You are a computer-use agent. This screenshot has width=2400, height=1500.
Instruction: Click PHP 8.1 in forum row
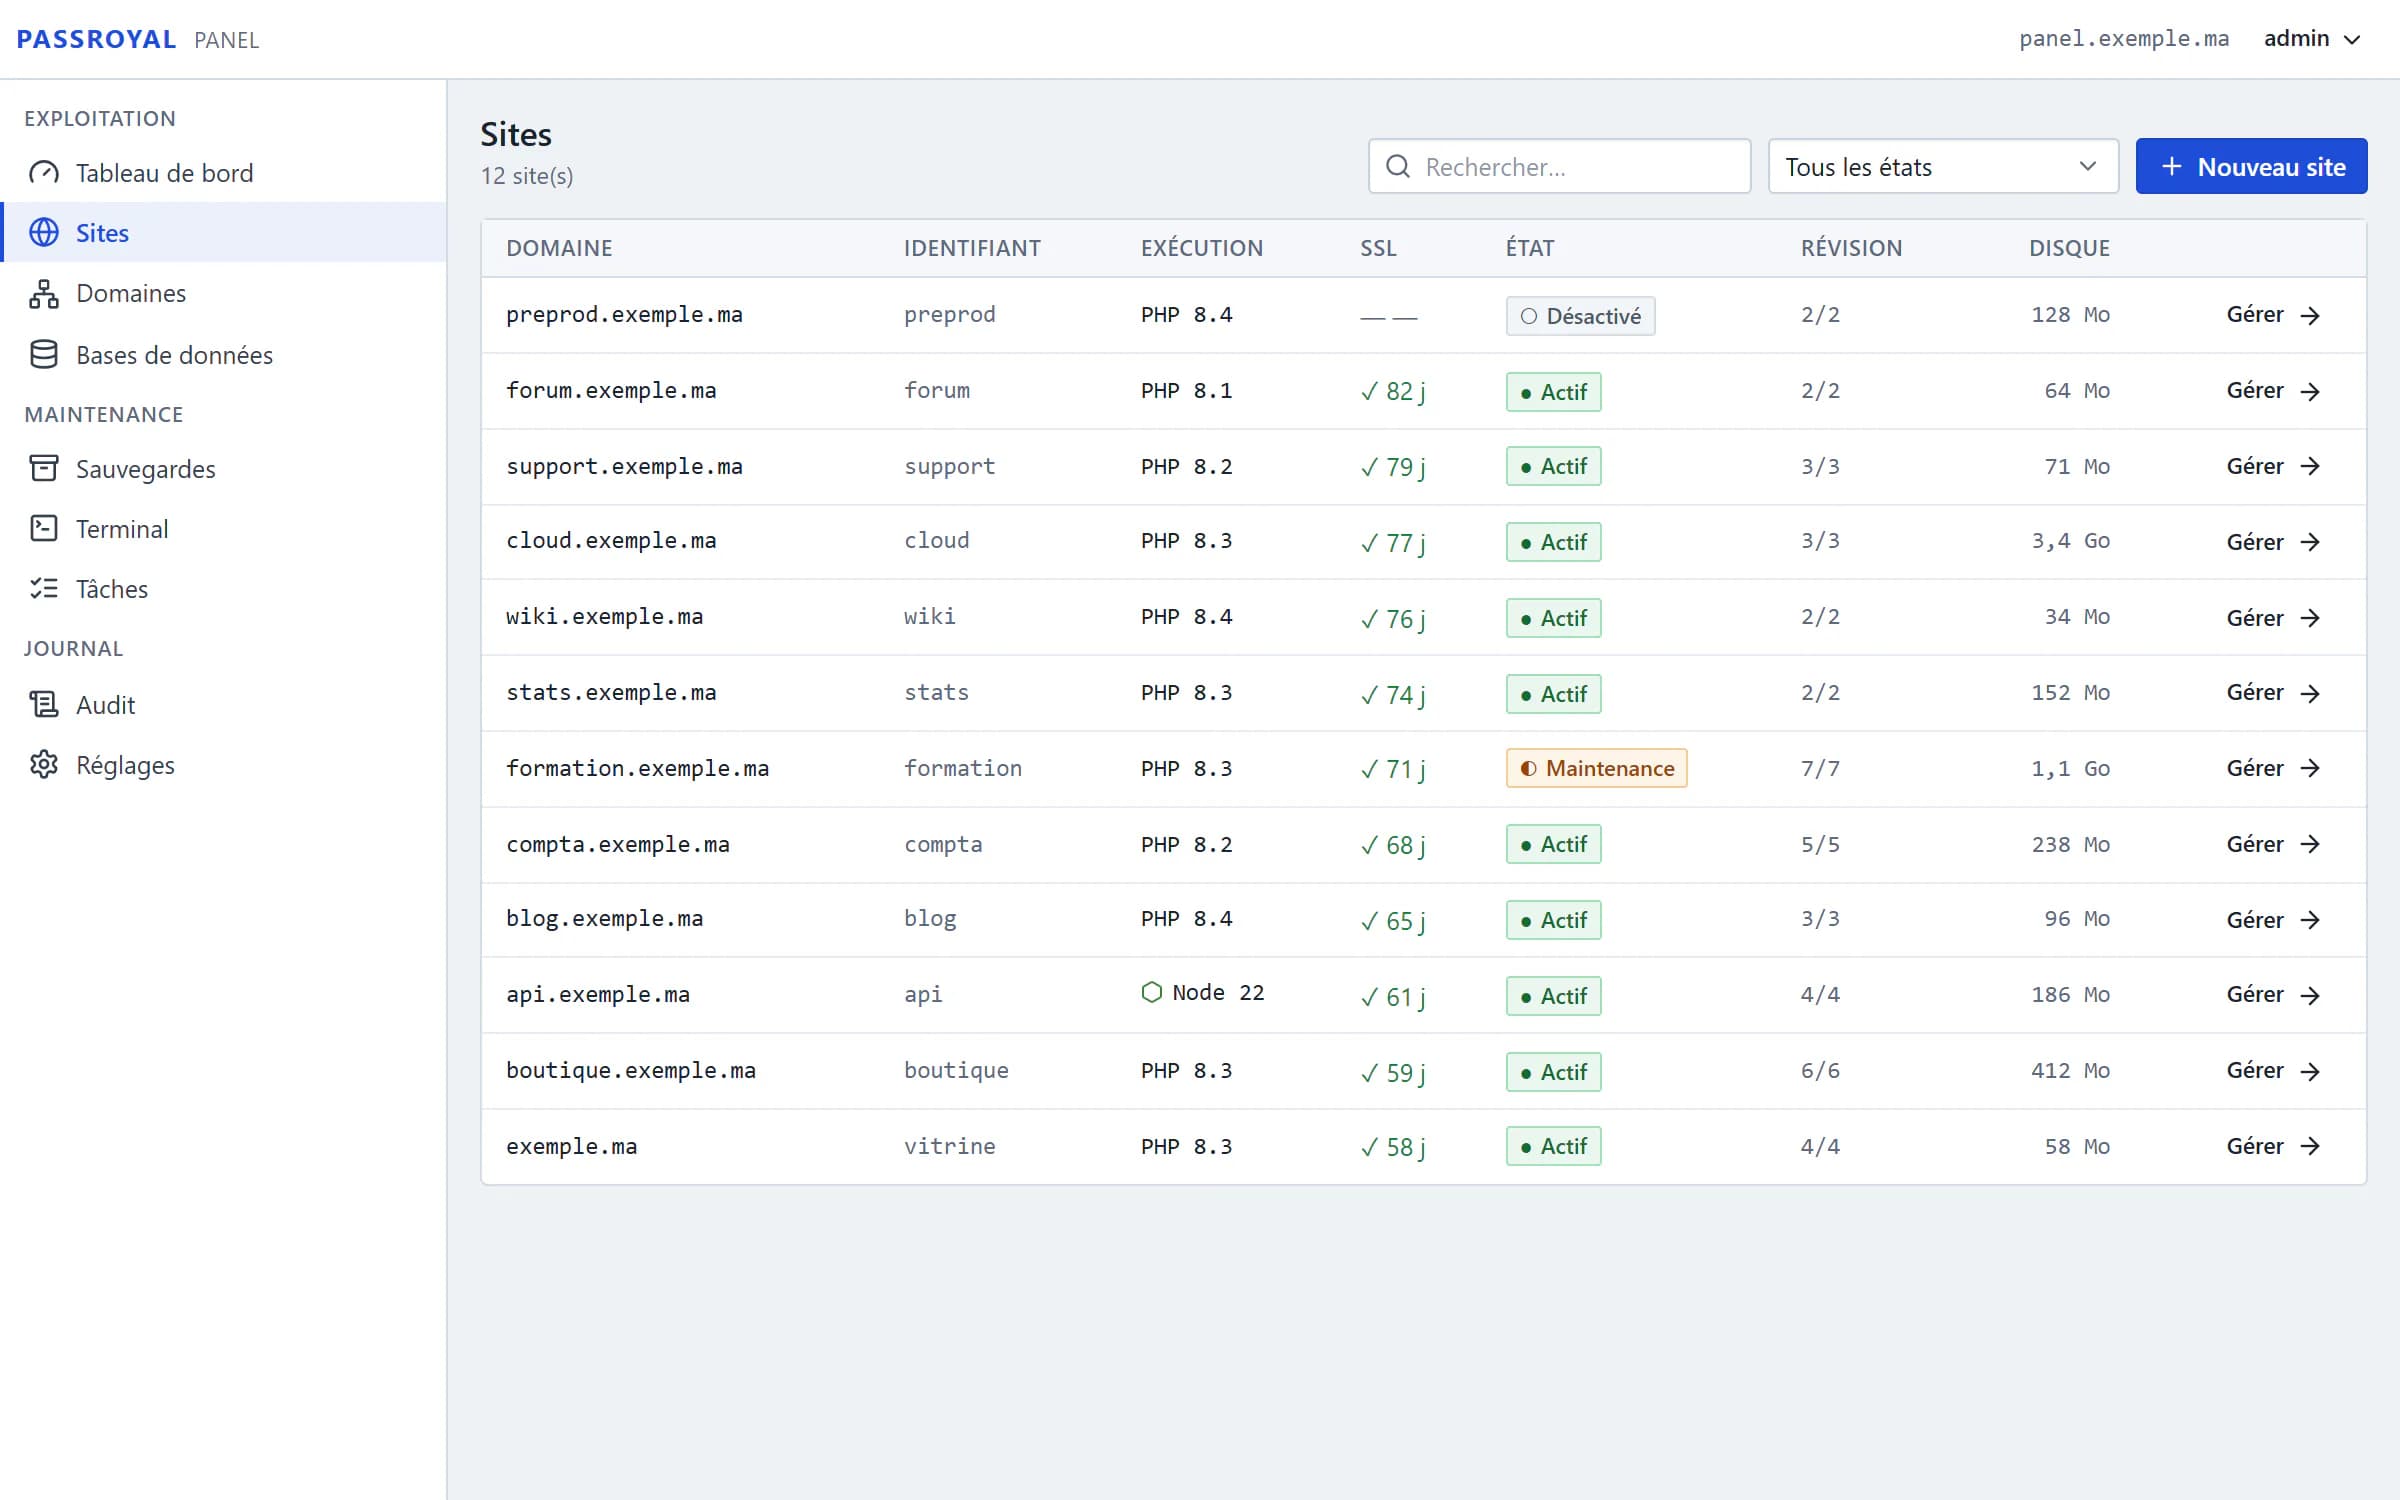(1186, 390)
